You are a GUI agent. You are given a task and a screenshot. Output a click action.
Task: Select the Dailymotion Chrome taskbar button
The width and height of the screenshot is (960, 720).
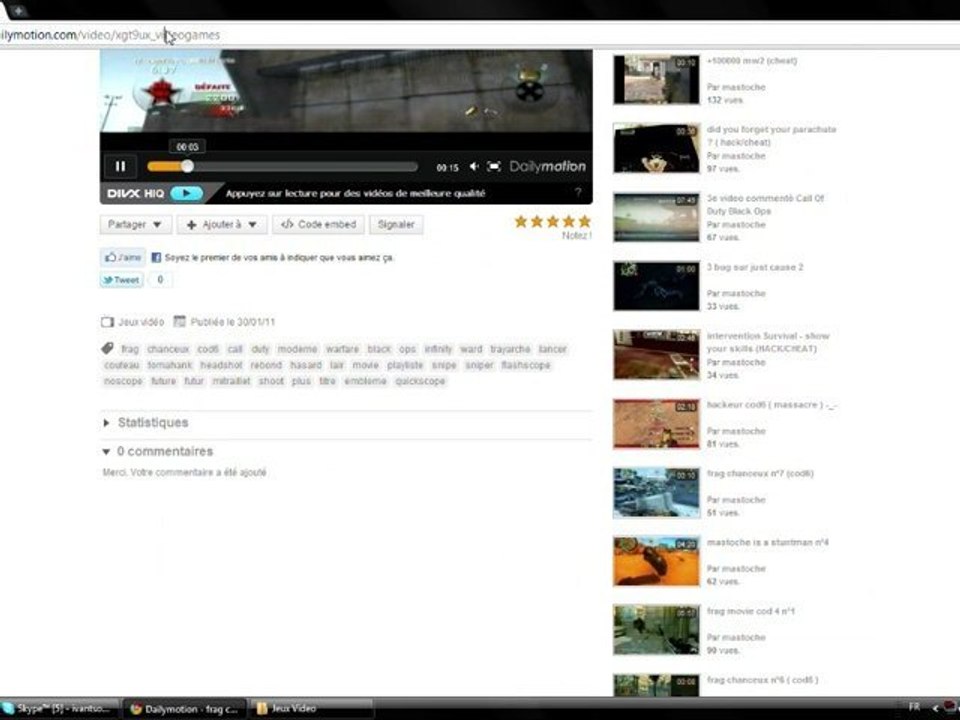[x=186, y=709]
